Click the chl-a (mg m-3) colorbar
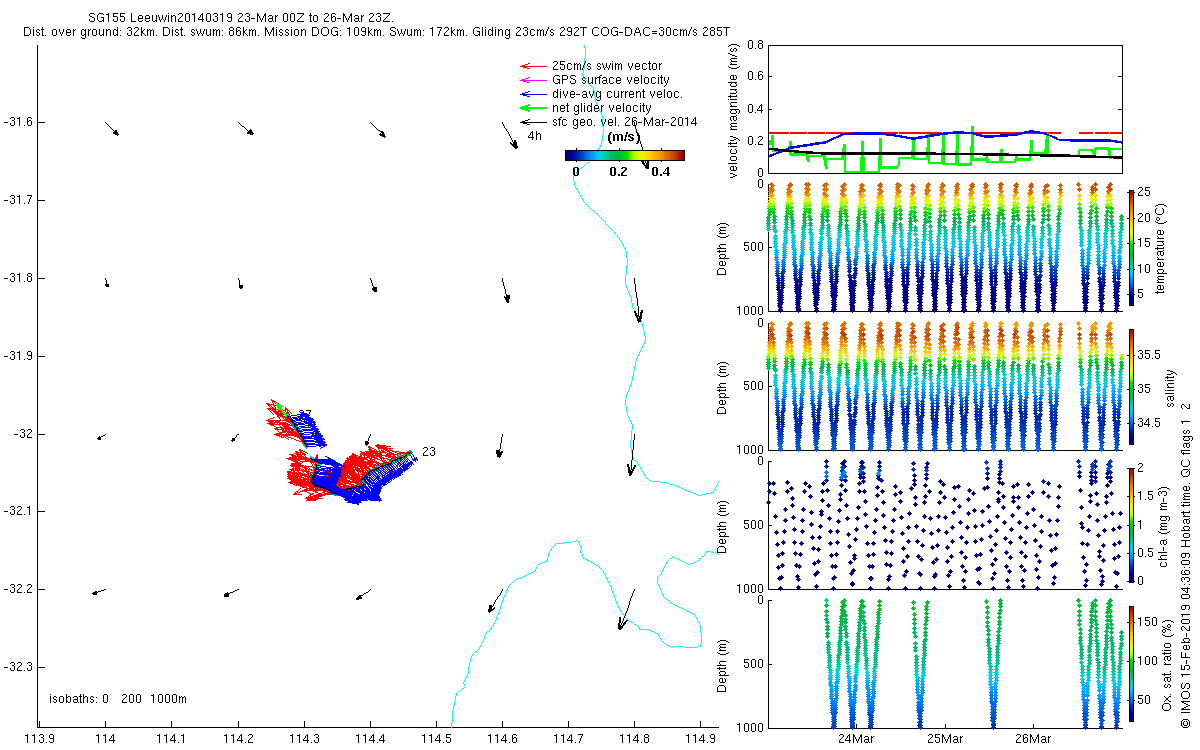Viewport: 1200px width, 750px height. click(1131, 523)
